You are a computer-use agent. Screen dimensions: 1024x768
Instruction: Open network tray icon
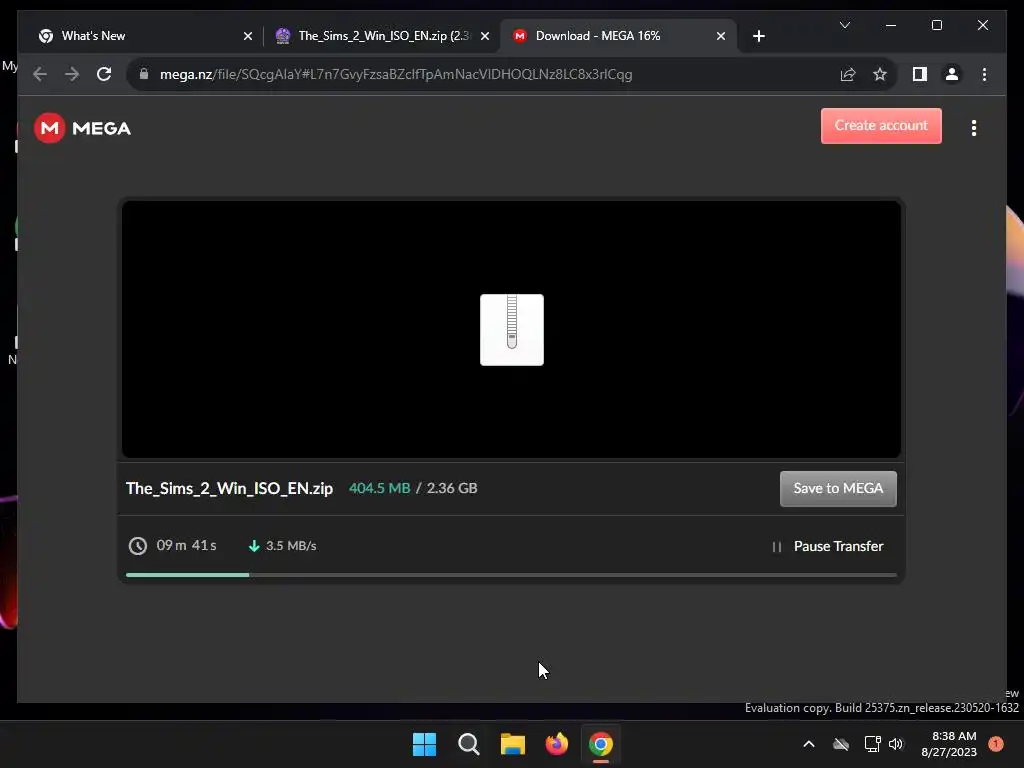point(872,744)
